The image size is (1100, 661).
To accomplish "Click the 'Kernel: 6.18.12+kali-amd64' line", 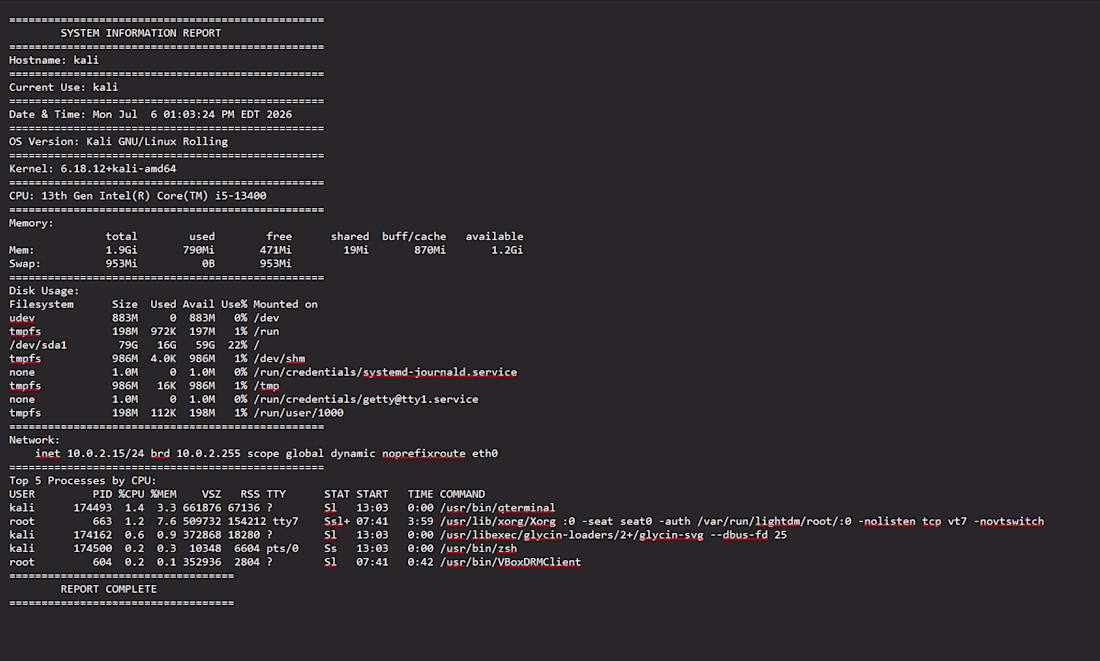I will click(x=93, y=168).
